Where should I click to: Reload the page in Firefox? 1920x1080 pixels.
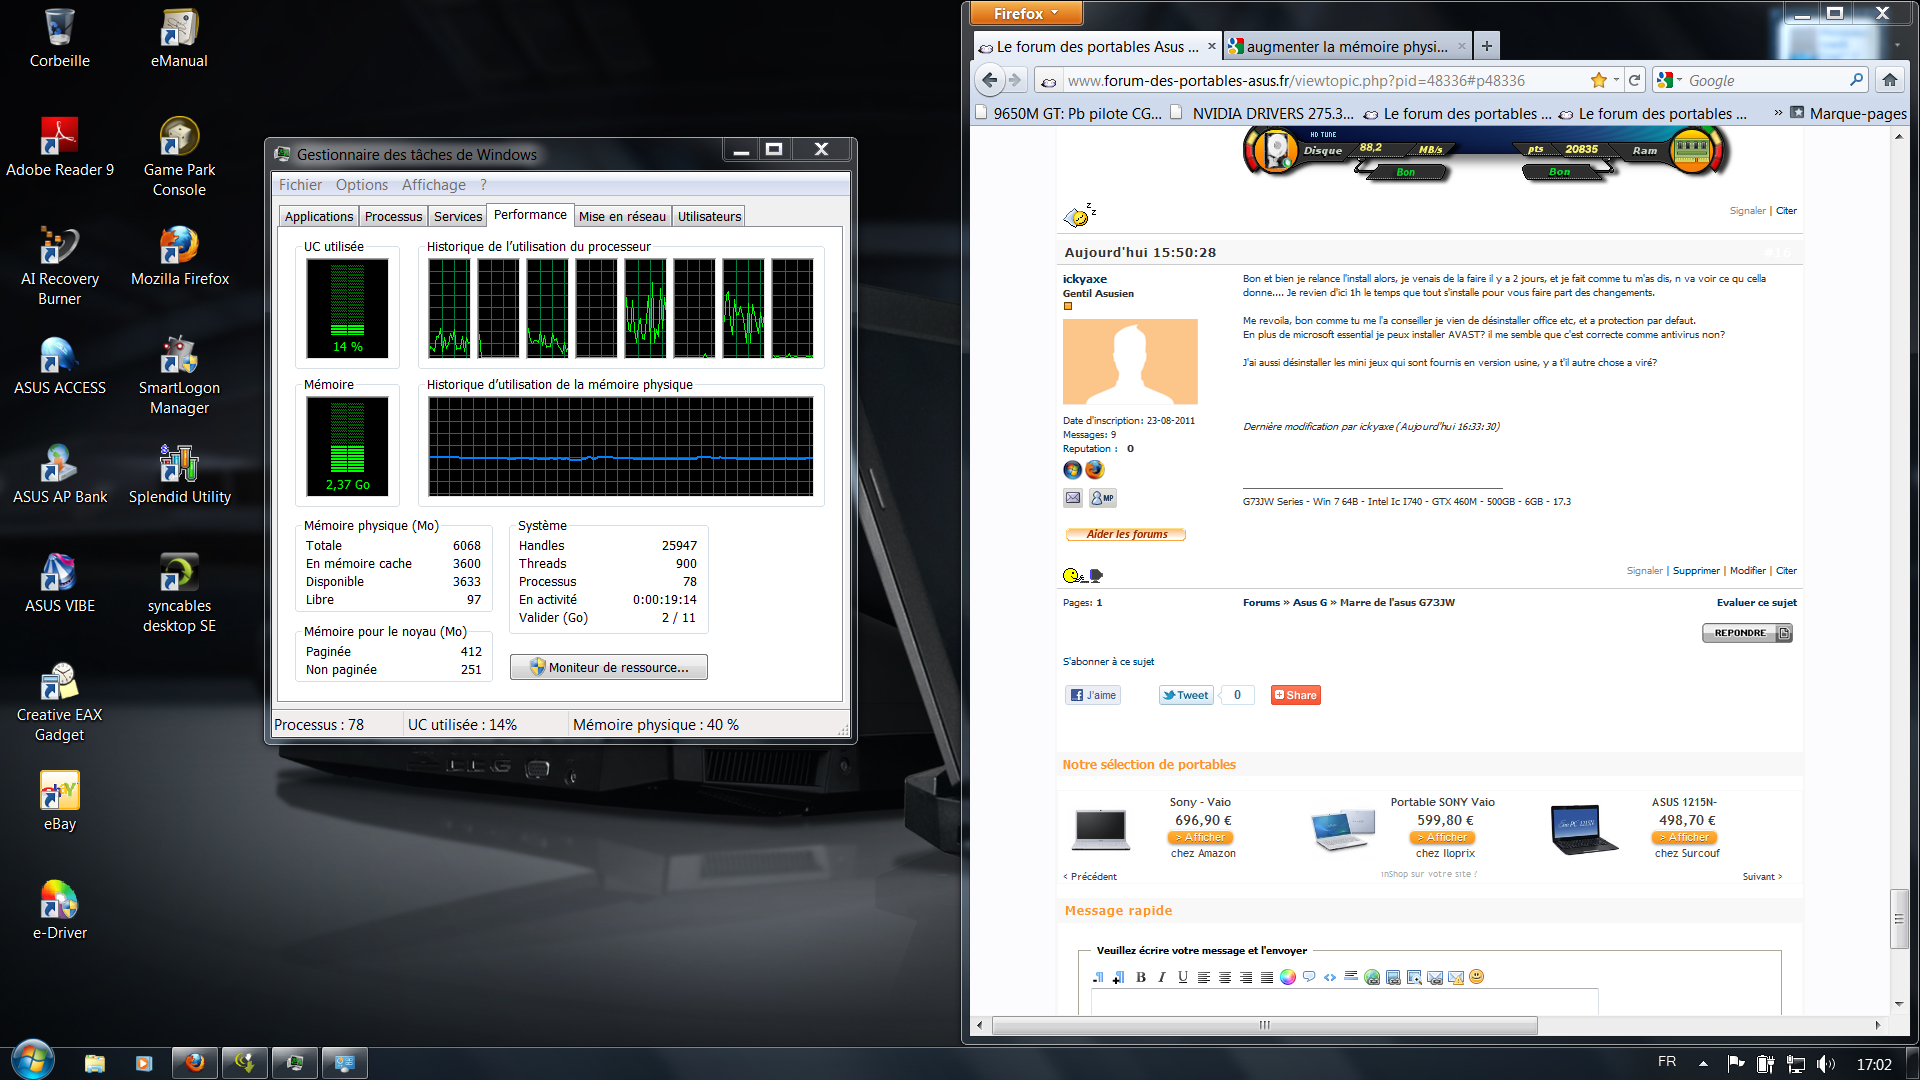pyautogui.click(x=1634, y=80)
